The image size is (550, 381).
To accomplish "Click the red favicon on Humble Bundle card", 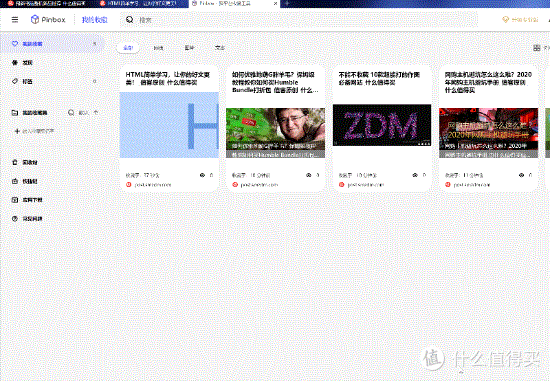I will pos(235,185).
